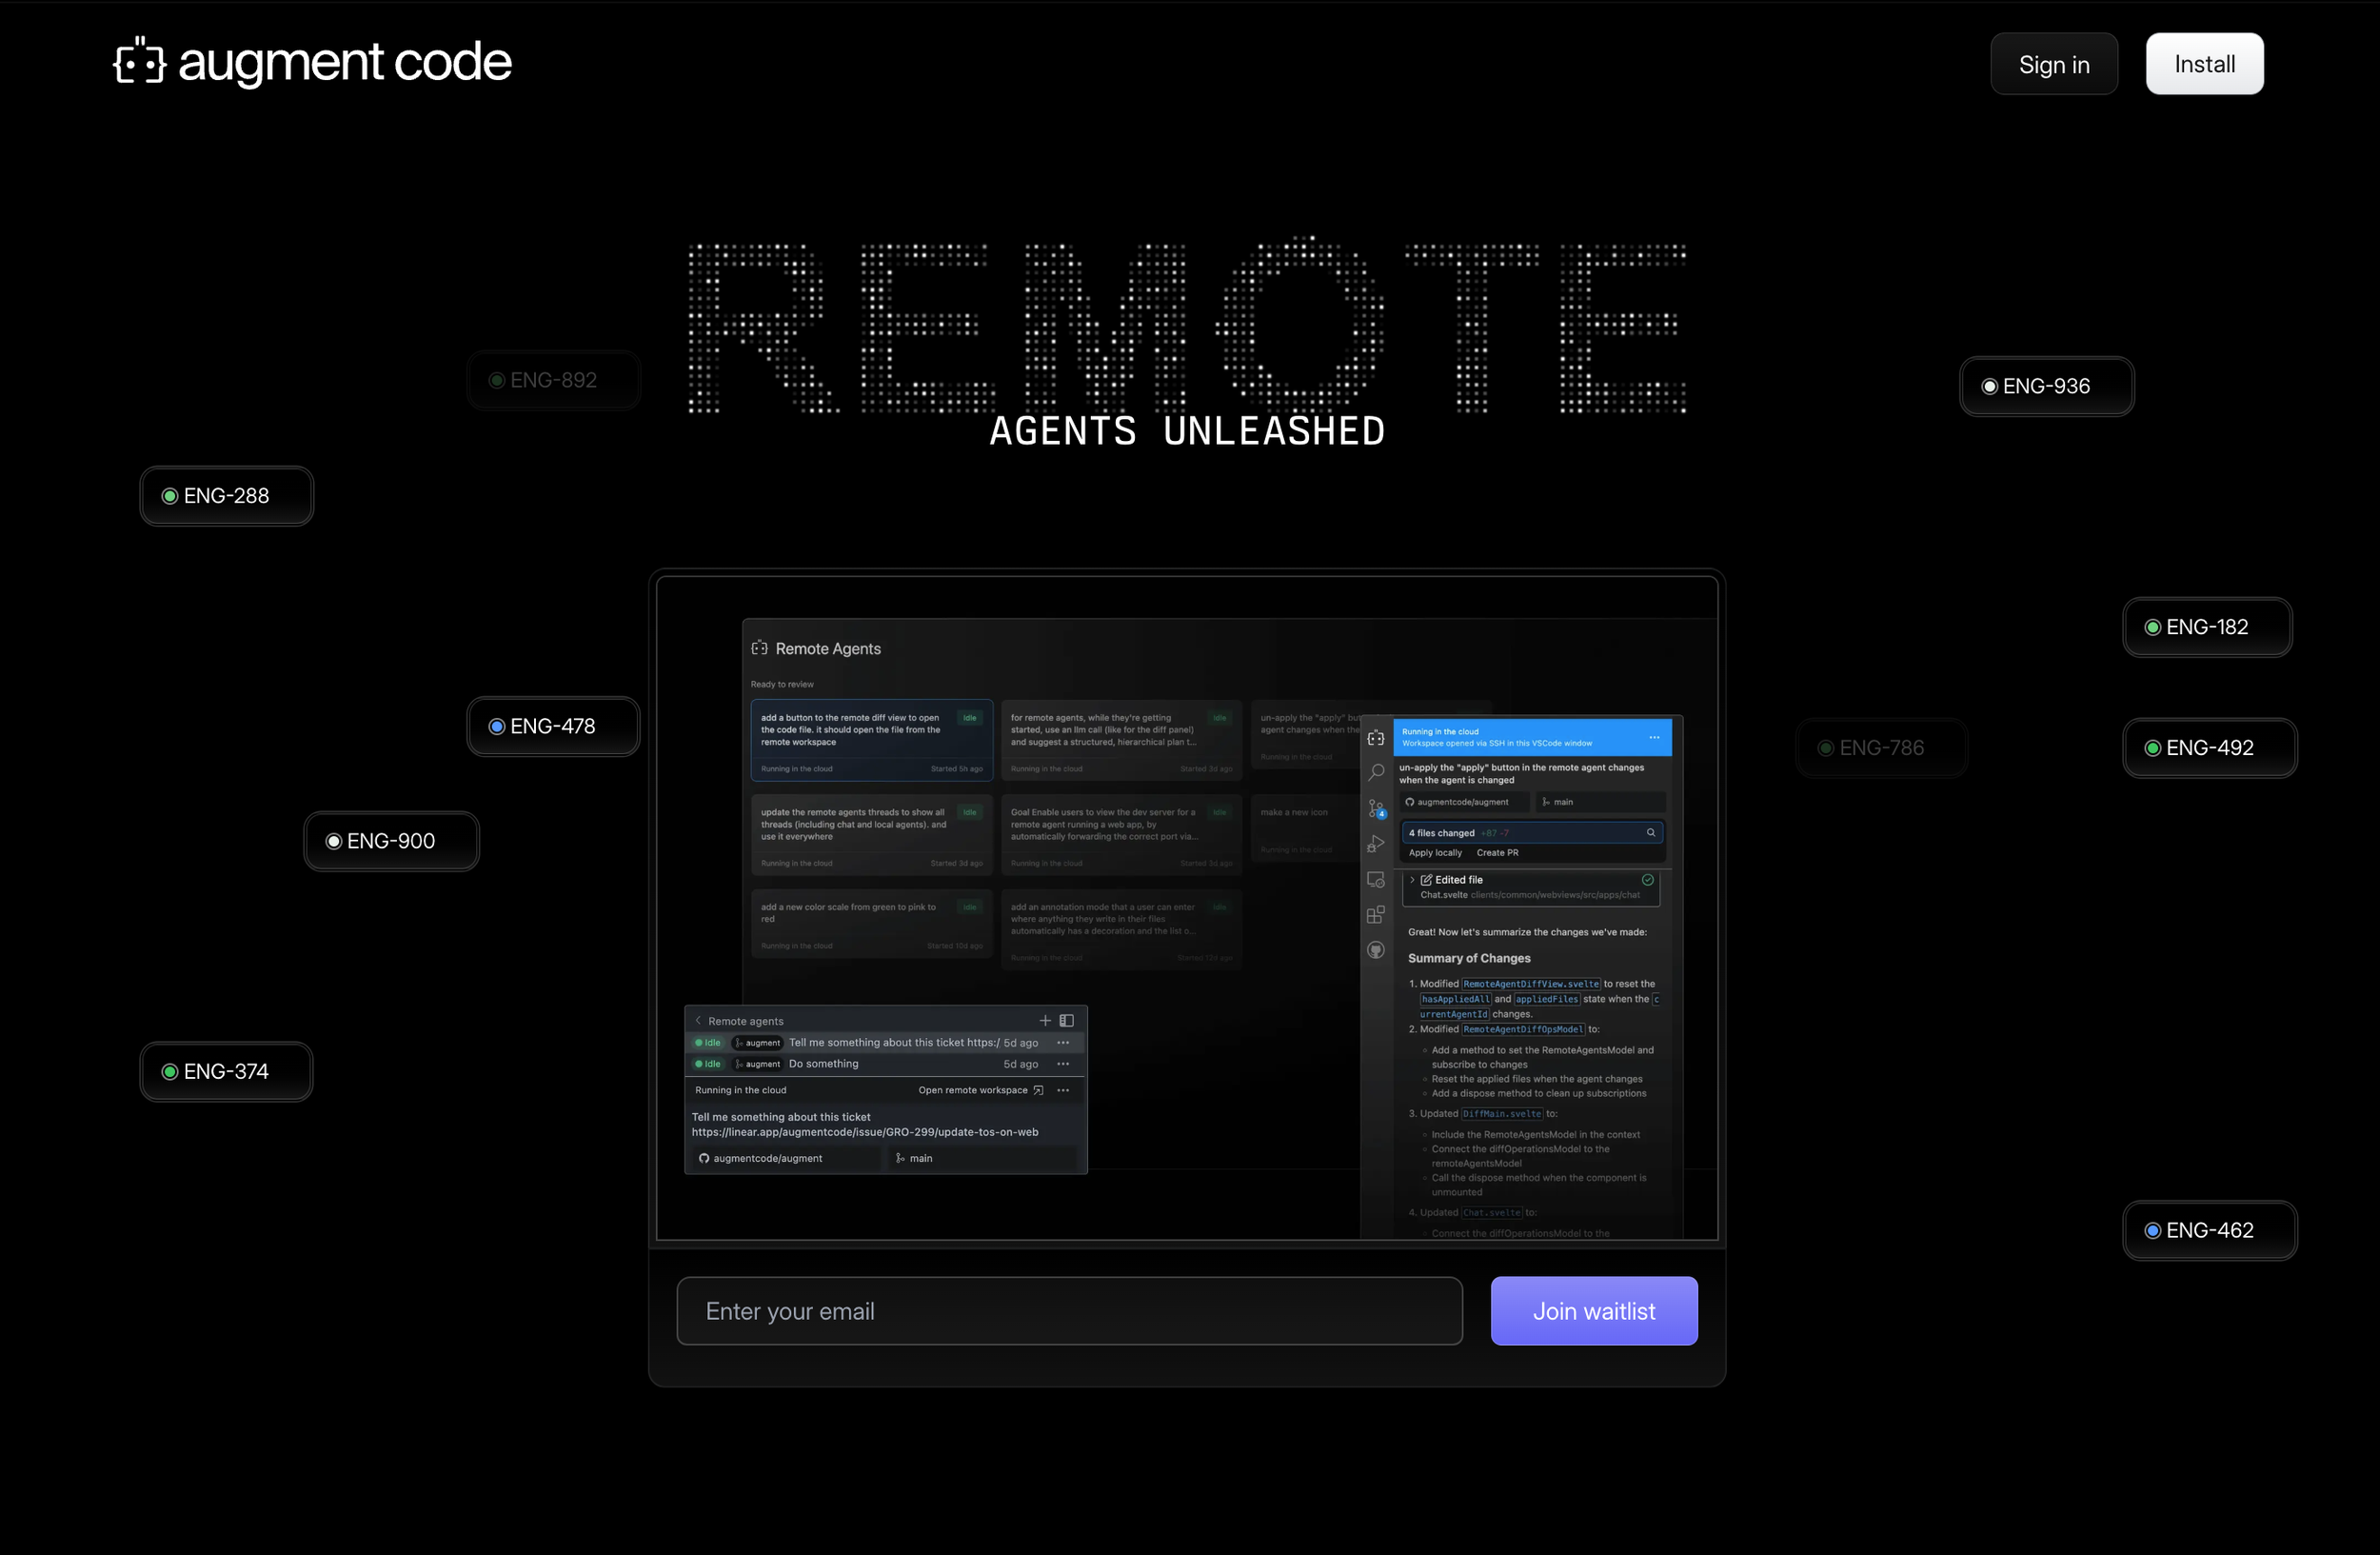
Task: Open the Search icon in the sidebar
Action: (1376, 772)
